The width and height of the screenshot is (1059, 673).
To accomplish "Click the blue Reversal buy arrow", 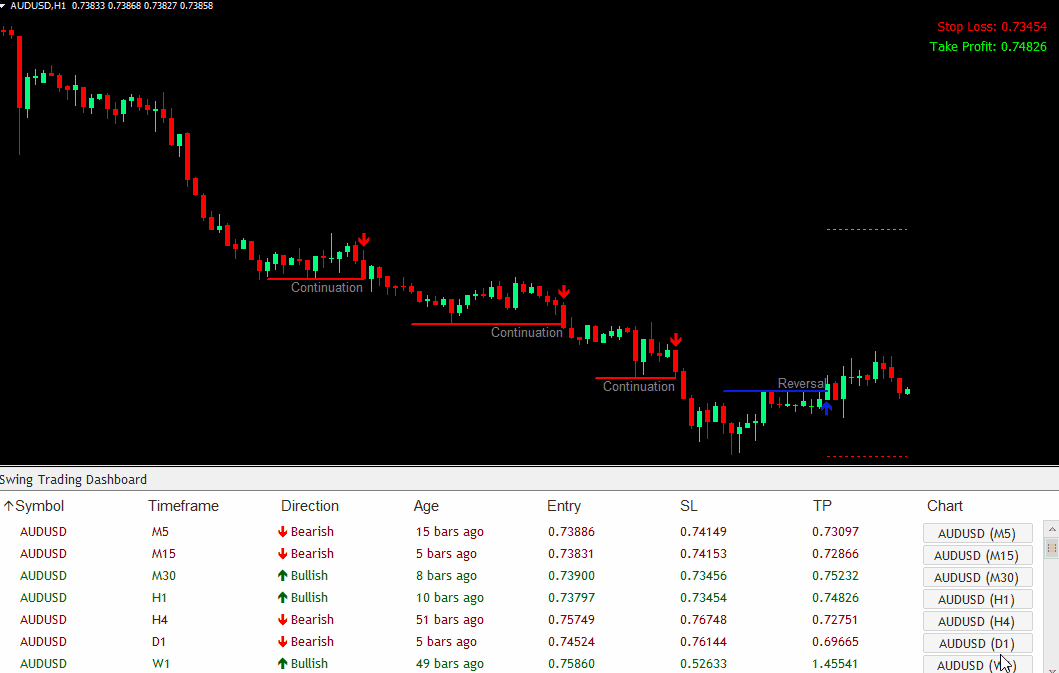I will [x=827, y=407].
